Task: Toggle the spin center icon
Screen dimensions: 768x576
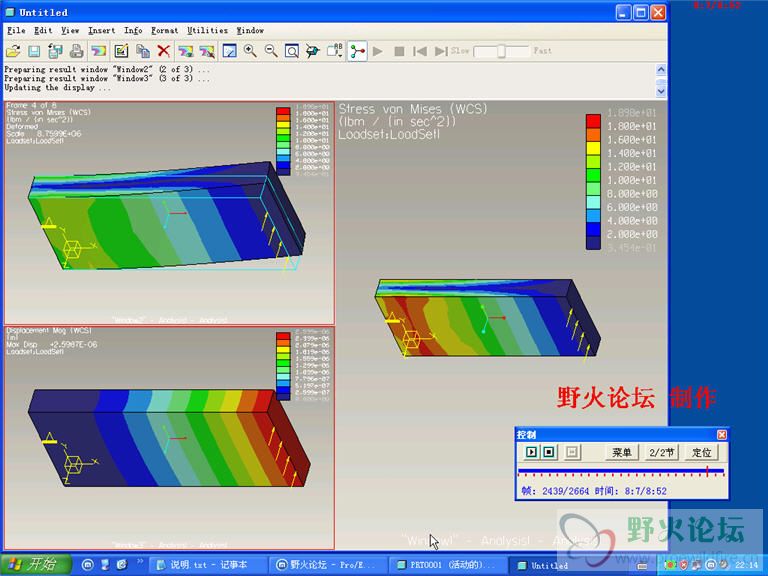Action: coord(358,51)
